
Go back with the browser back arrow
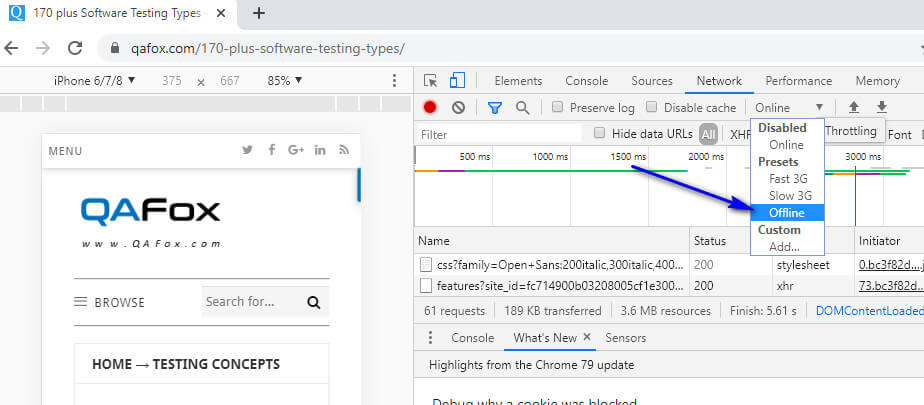click(11, 48)
